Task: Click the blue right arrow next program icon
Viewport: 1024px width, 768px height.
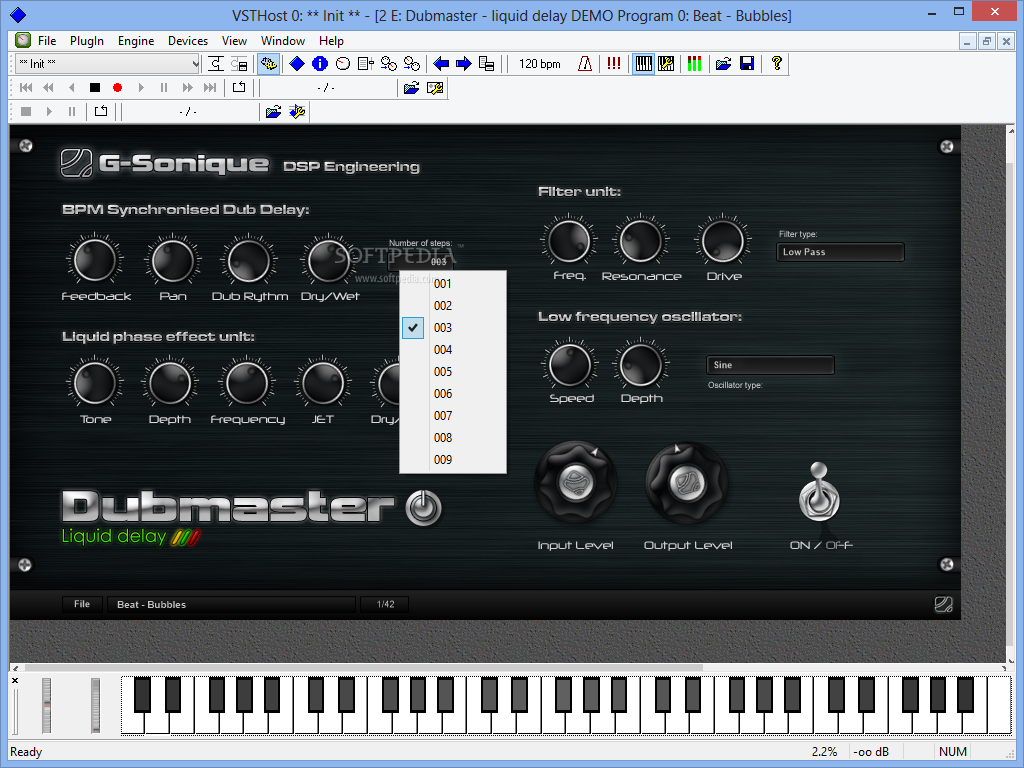Action: [x=464, y=63]
